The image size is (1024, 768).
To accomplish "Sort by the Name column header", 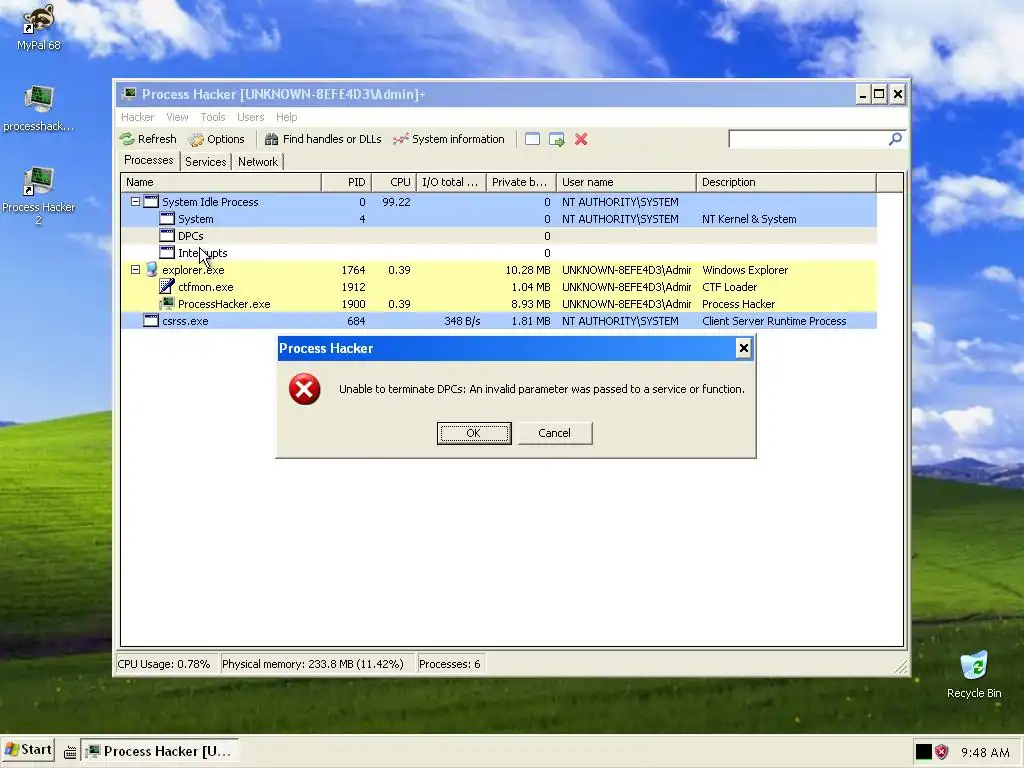I will [x=221, y=182].
